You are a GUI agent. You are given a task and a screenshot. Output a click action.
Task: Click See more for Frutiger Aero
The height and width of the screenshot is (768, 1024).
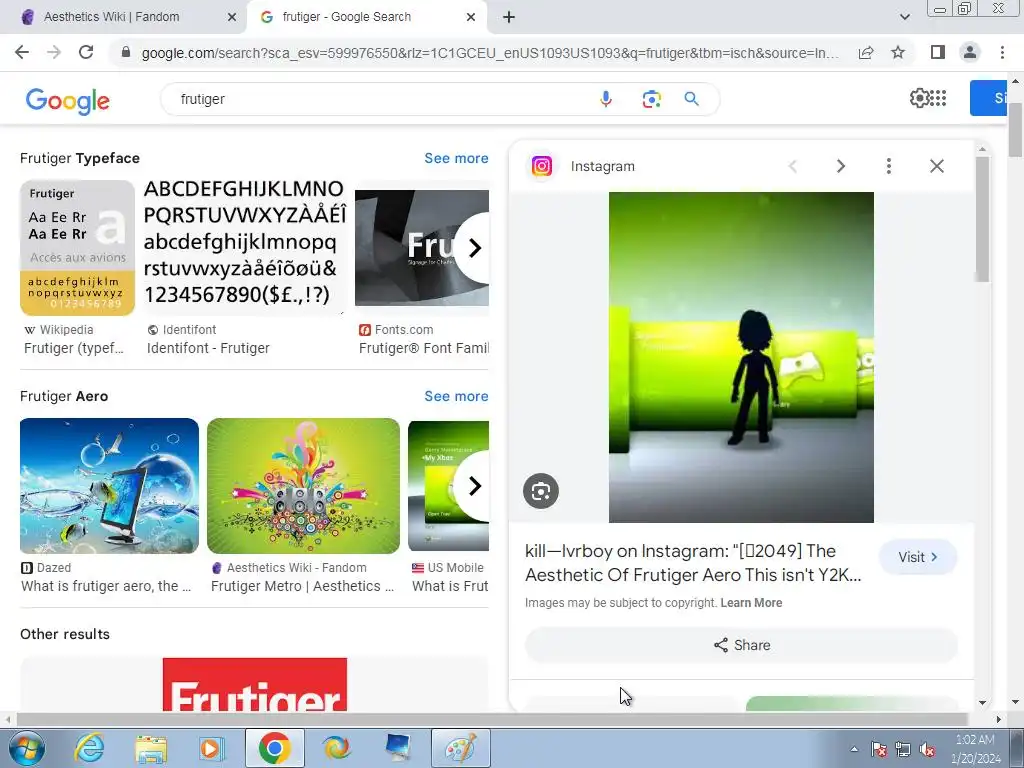pyautogui.click(x=456, y=396)
